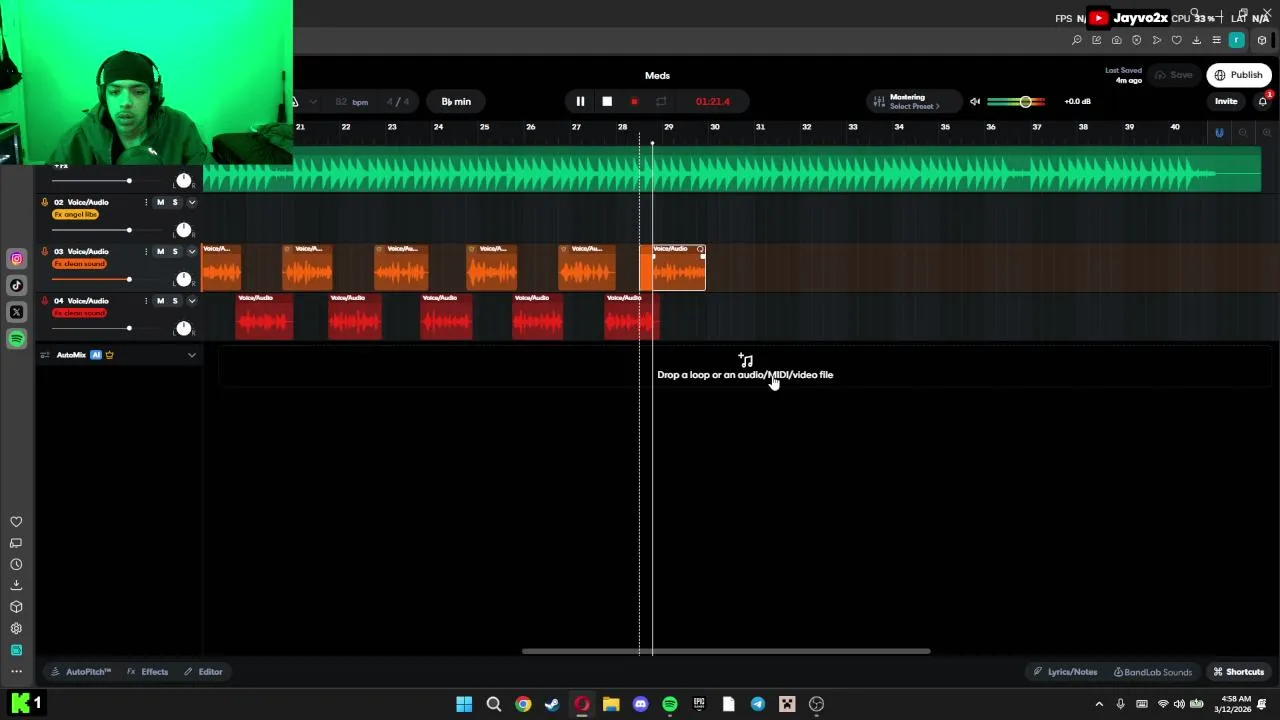The height and width of the screenshot is (720, 1280).
Task: Click the download icon in left sidebar
Action: point(16,586)
